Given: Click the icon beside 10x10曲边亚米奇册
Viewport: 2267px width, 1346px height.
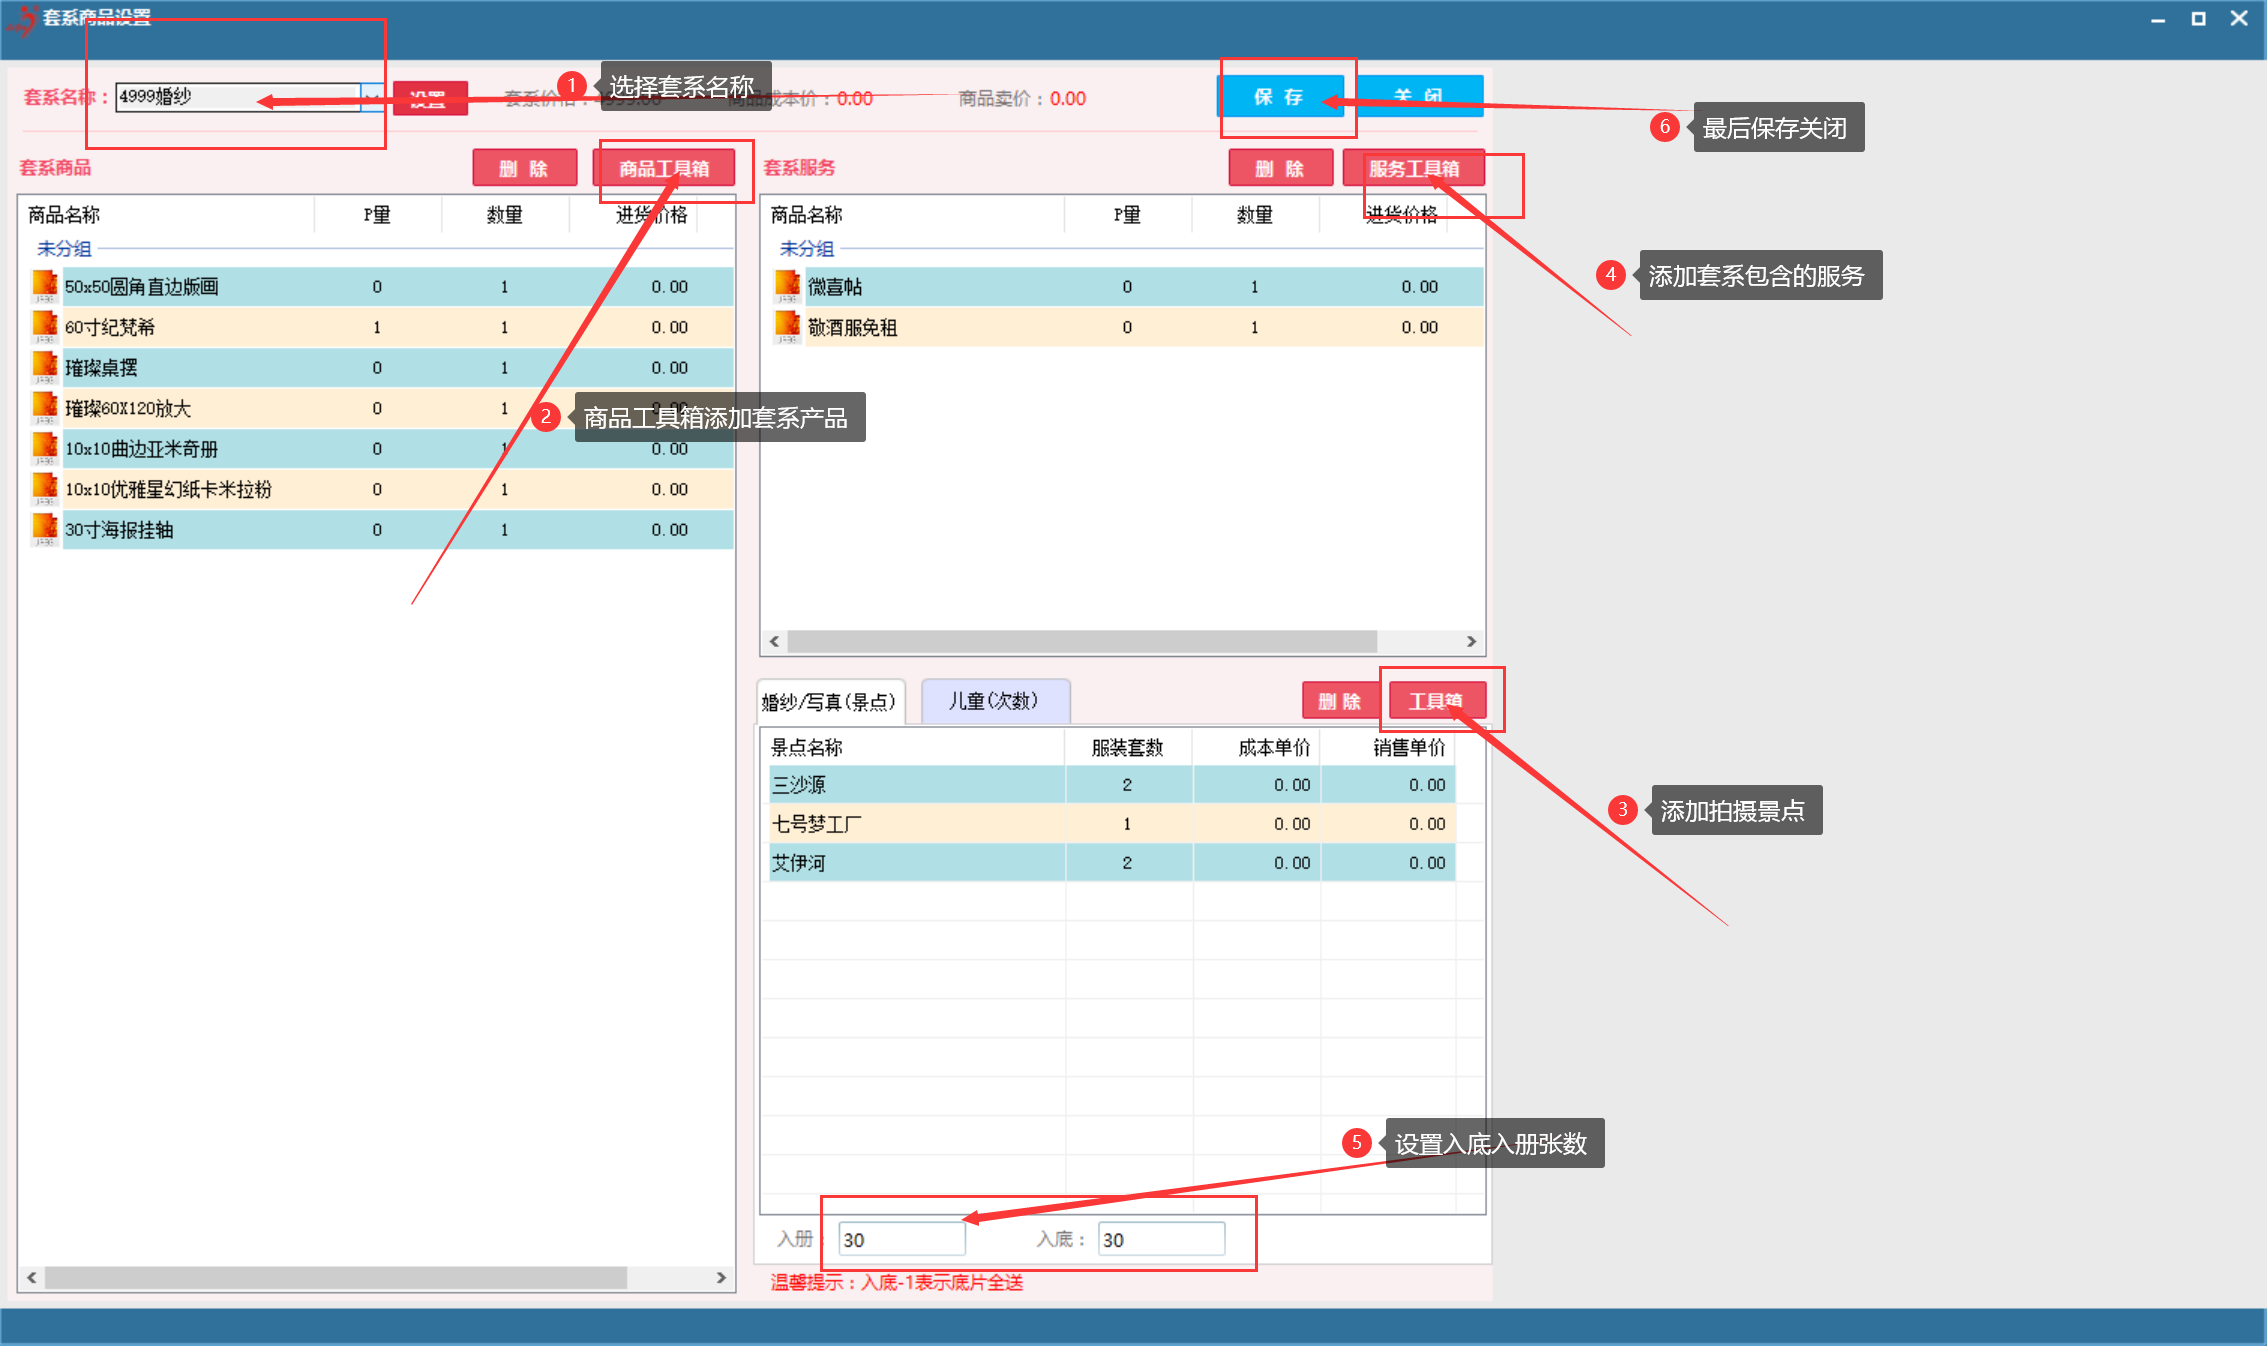Looking at the screenshot, I should click(44, 448).
